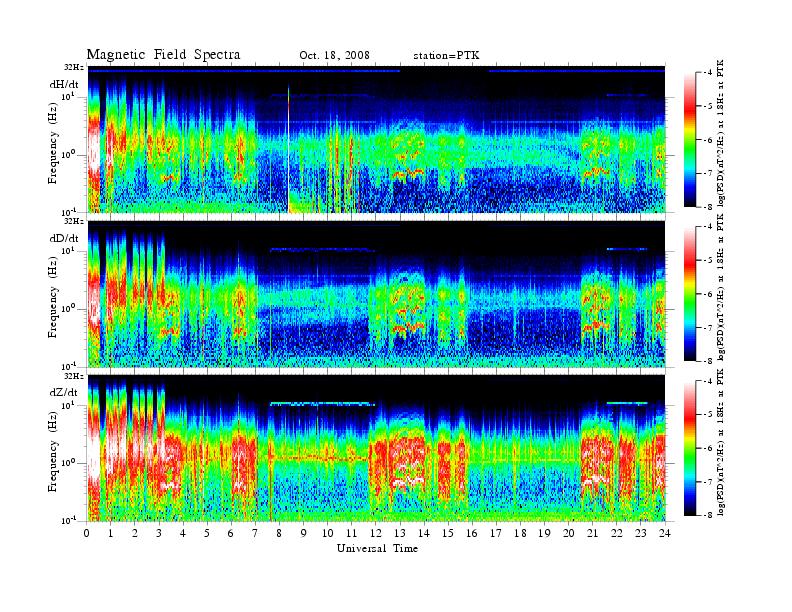Click hour tick "12" on the time axis
This screenshot has height=612, width=792.
pyautogui.click(x=376, y=533)
